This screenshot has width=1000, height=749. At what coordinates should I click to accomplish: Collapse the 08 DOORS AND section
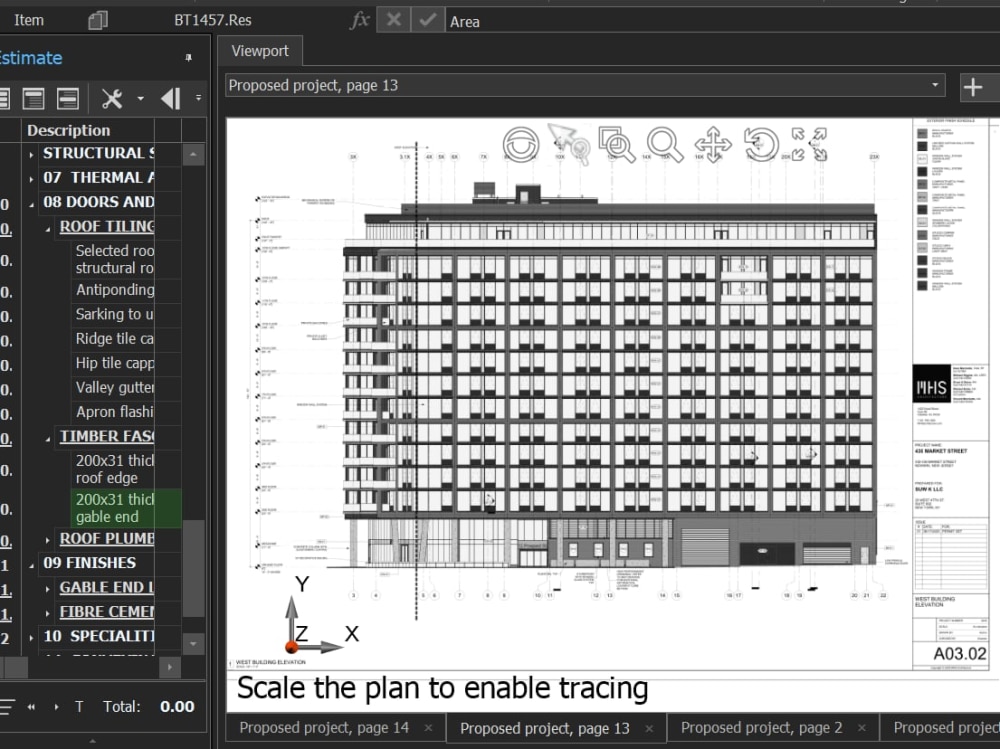pos(31,204)
